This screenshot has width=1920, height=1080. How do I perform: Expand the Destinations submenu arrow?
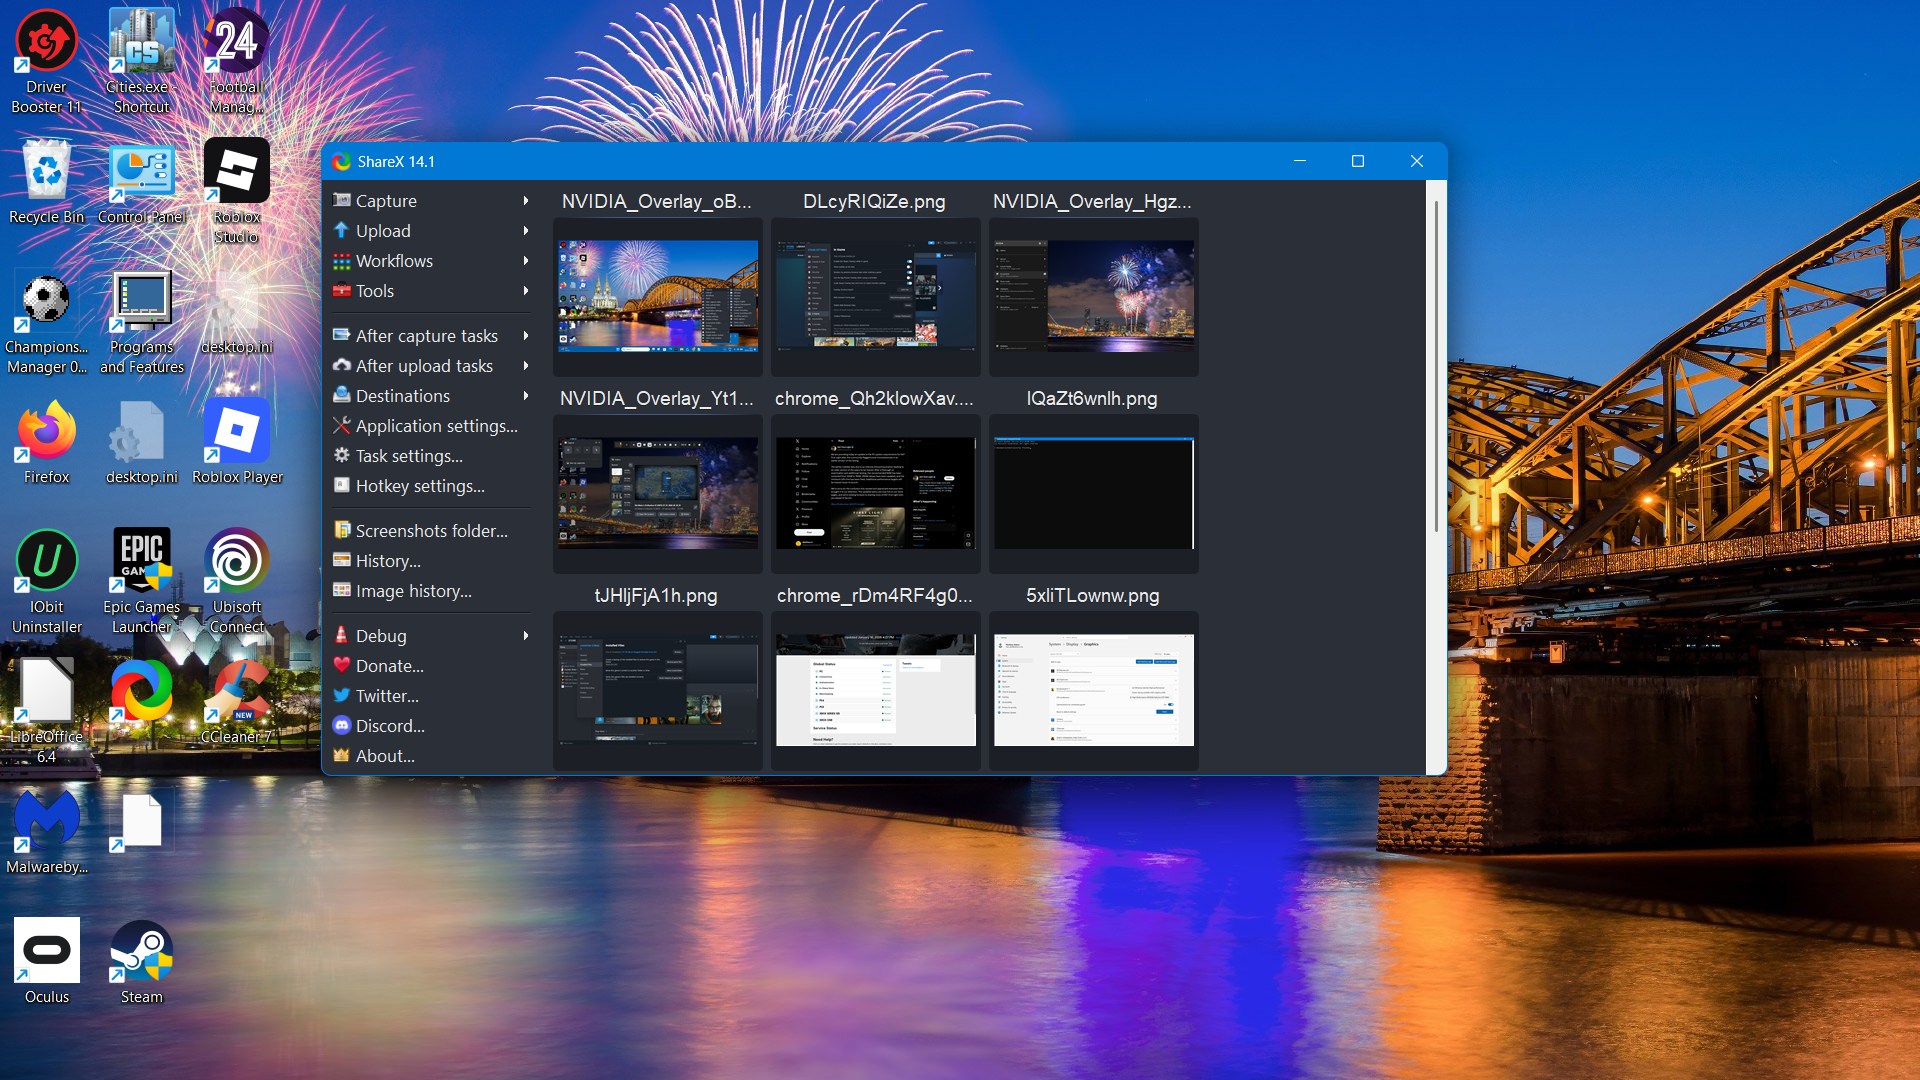click(526, 396)
